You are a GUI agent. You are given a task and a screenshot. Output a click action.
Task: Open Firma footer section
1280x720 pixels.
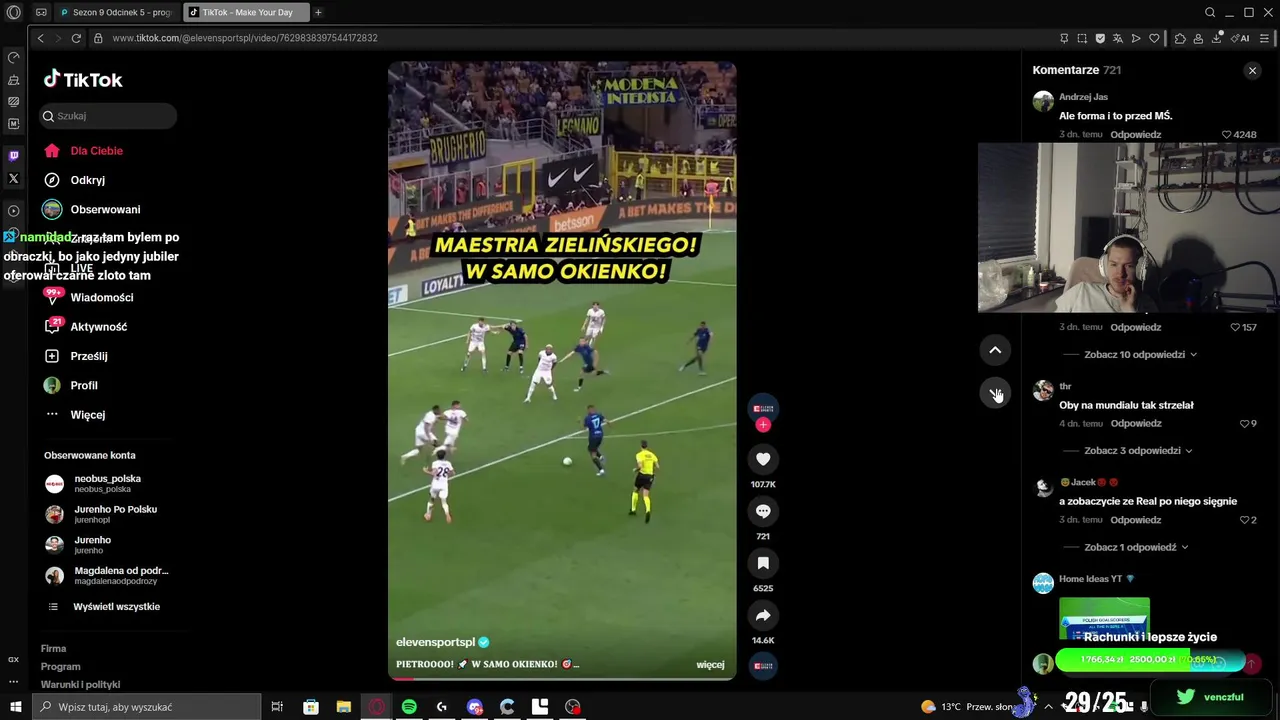click(53, 649)
